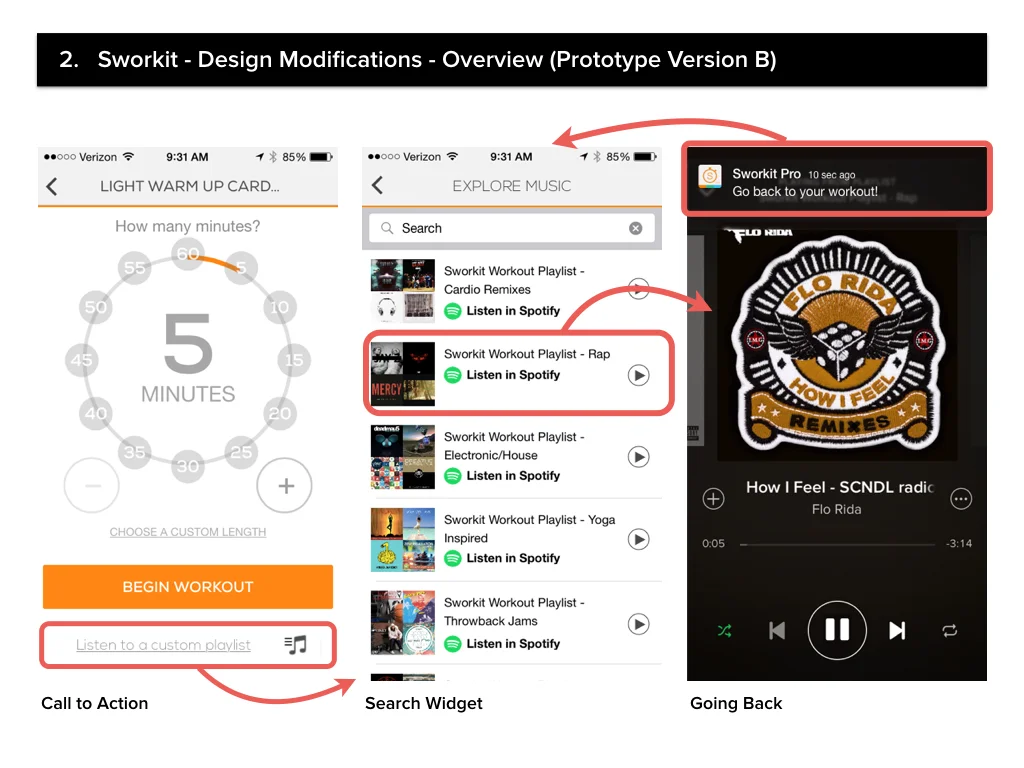
Task: Play the Yoga Inspired playlist
Action: [x=638, y=539]
